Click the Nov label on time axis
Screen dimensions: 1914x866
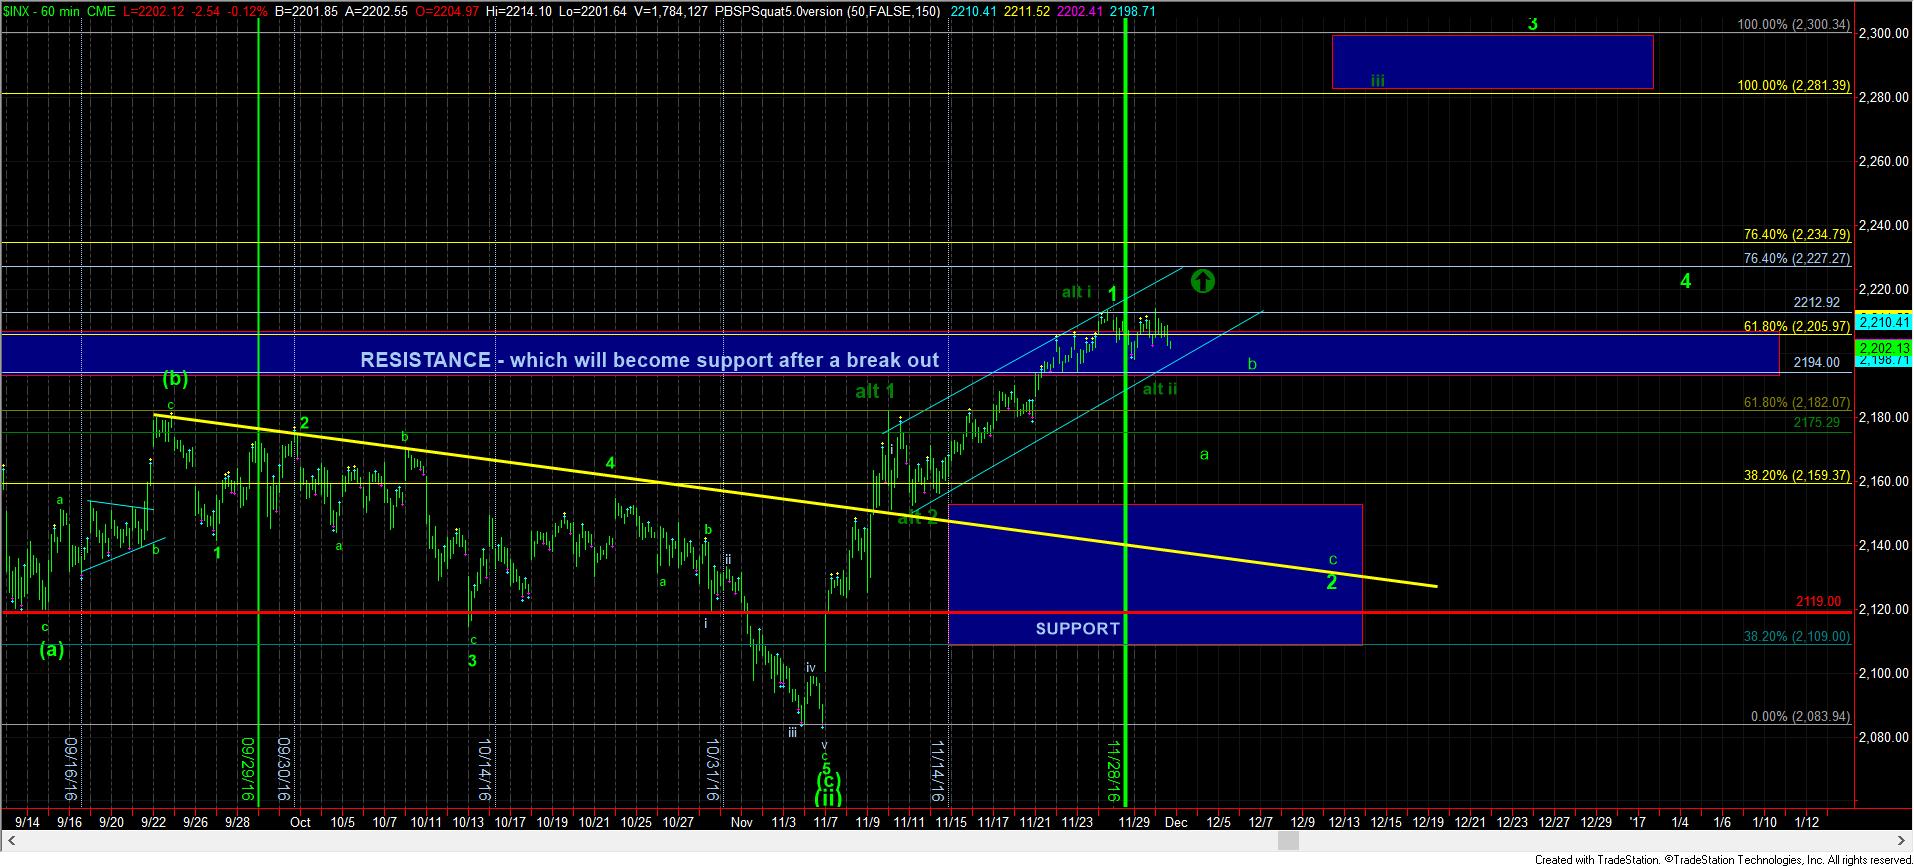pos(741,822)
